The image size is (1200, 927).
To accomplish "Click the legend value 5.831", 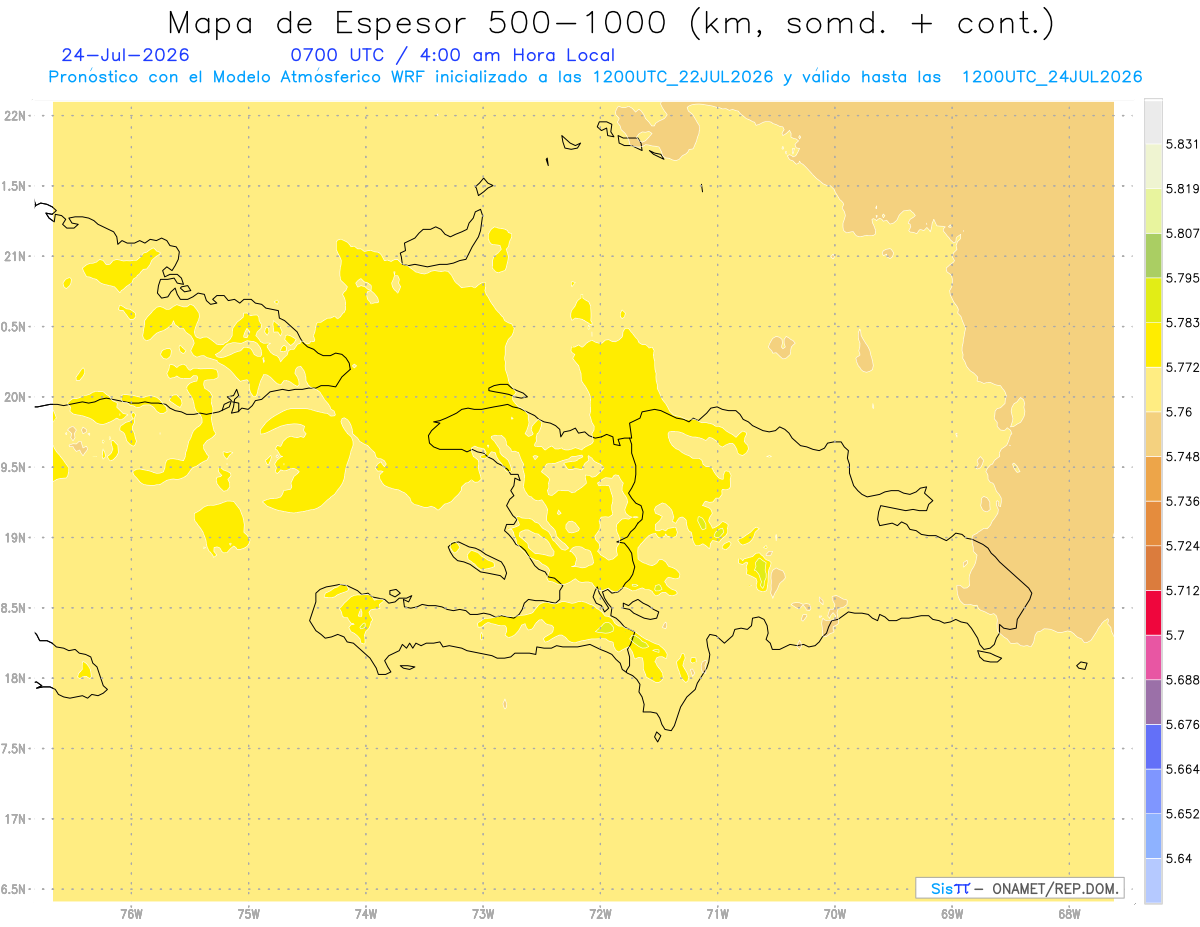I will 1182,144.
